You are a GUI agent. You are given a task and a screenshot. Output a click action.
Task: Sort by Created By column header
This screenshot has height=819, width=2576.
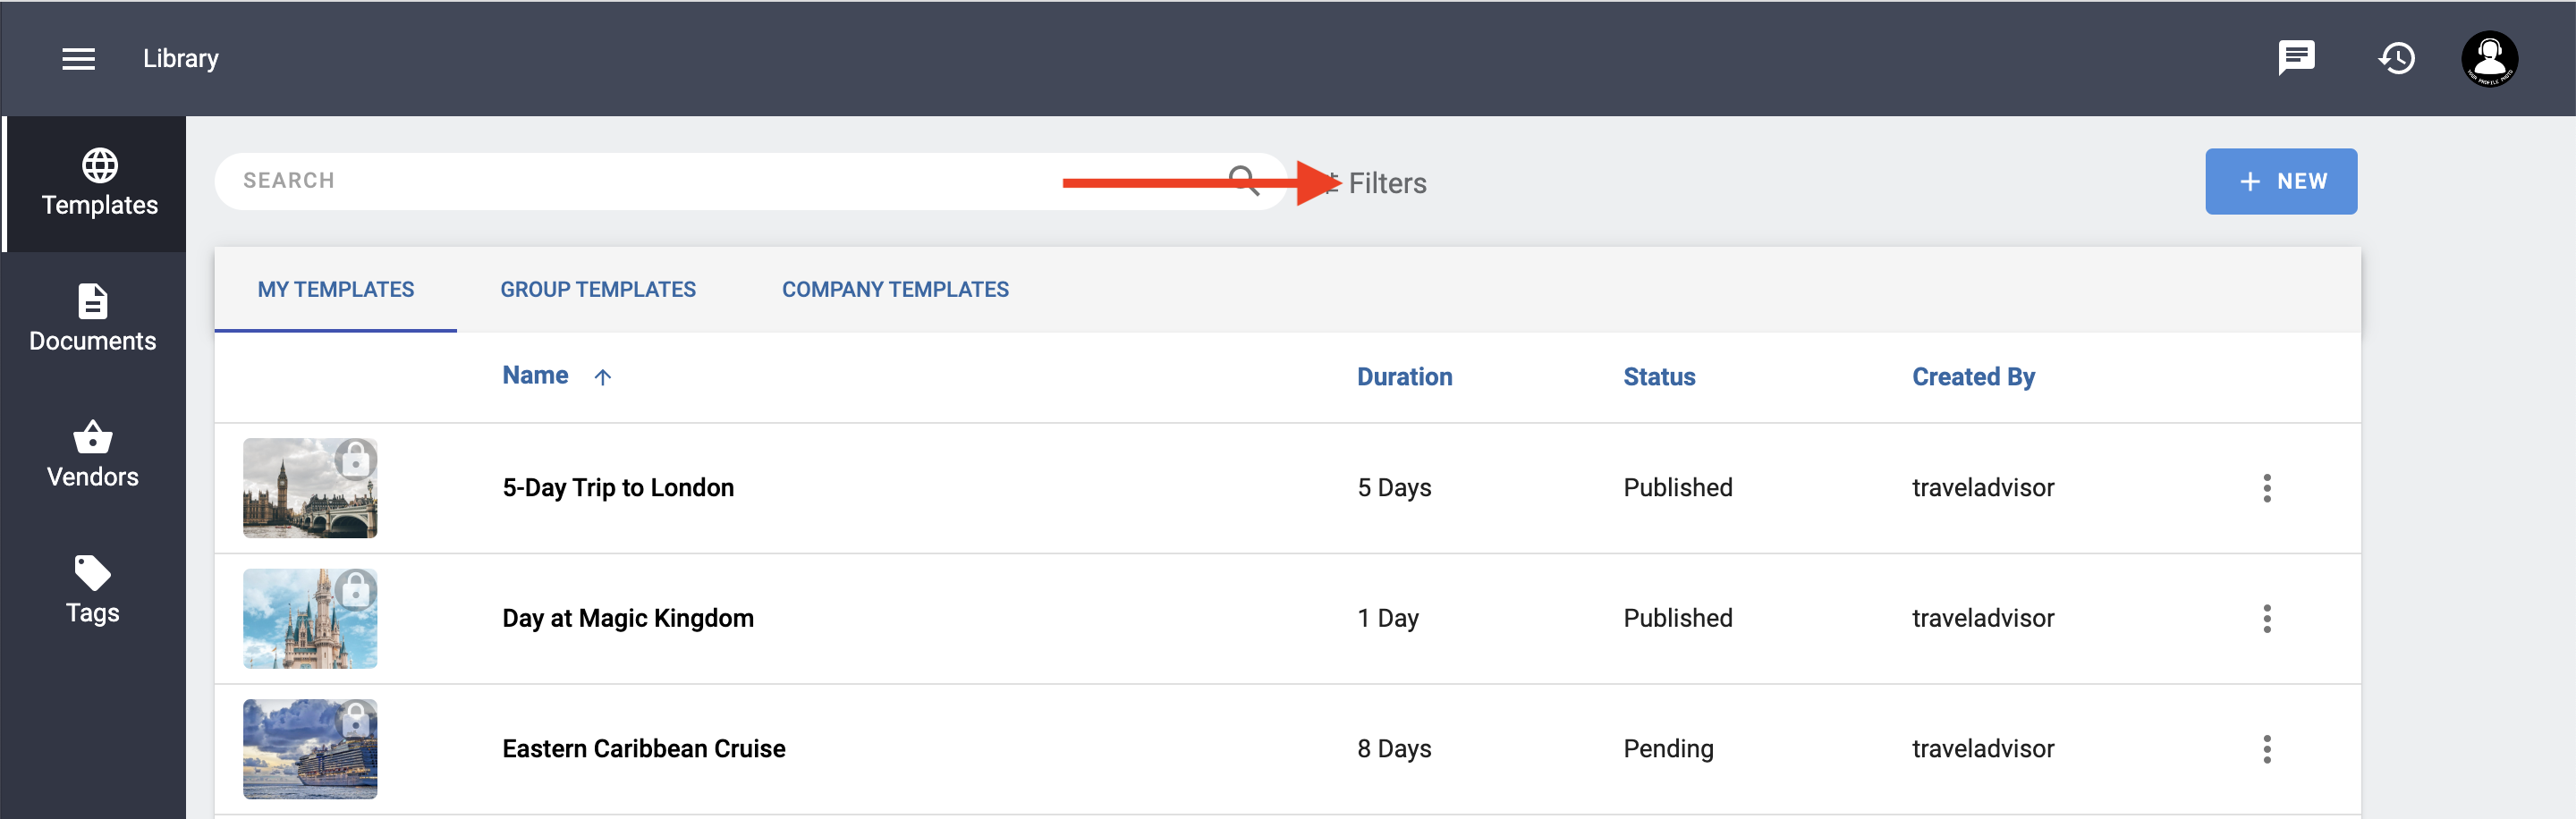coord(1973,377)
